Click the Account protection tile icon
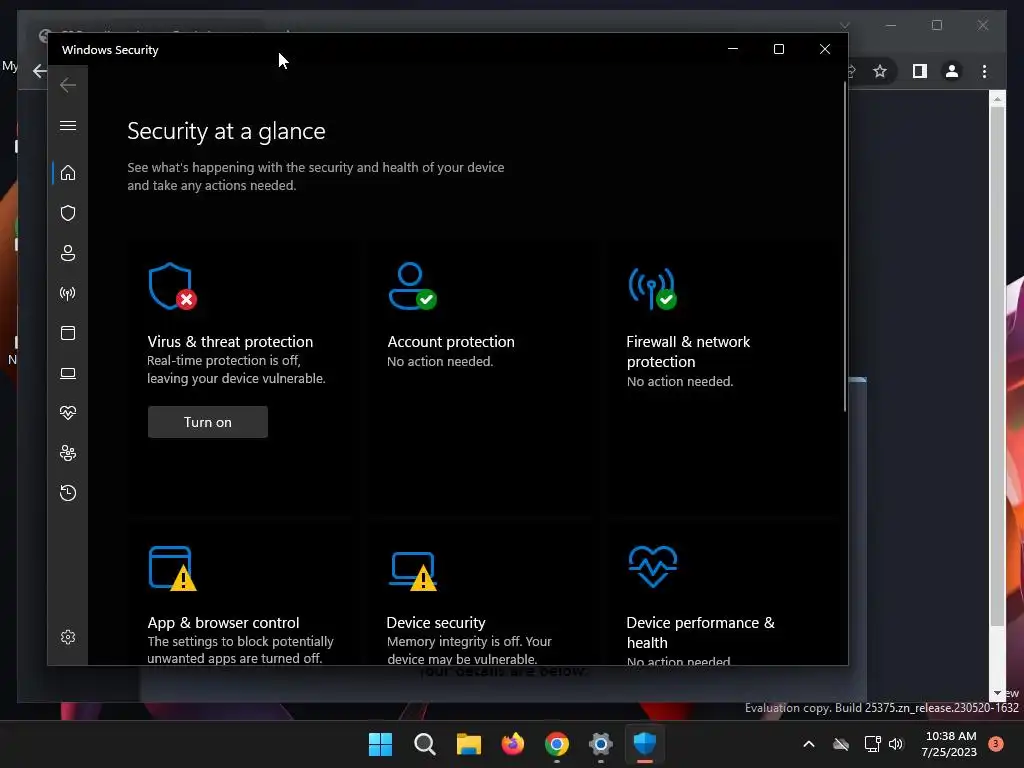 412,286
